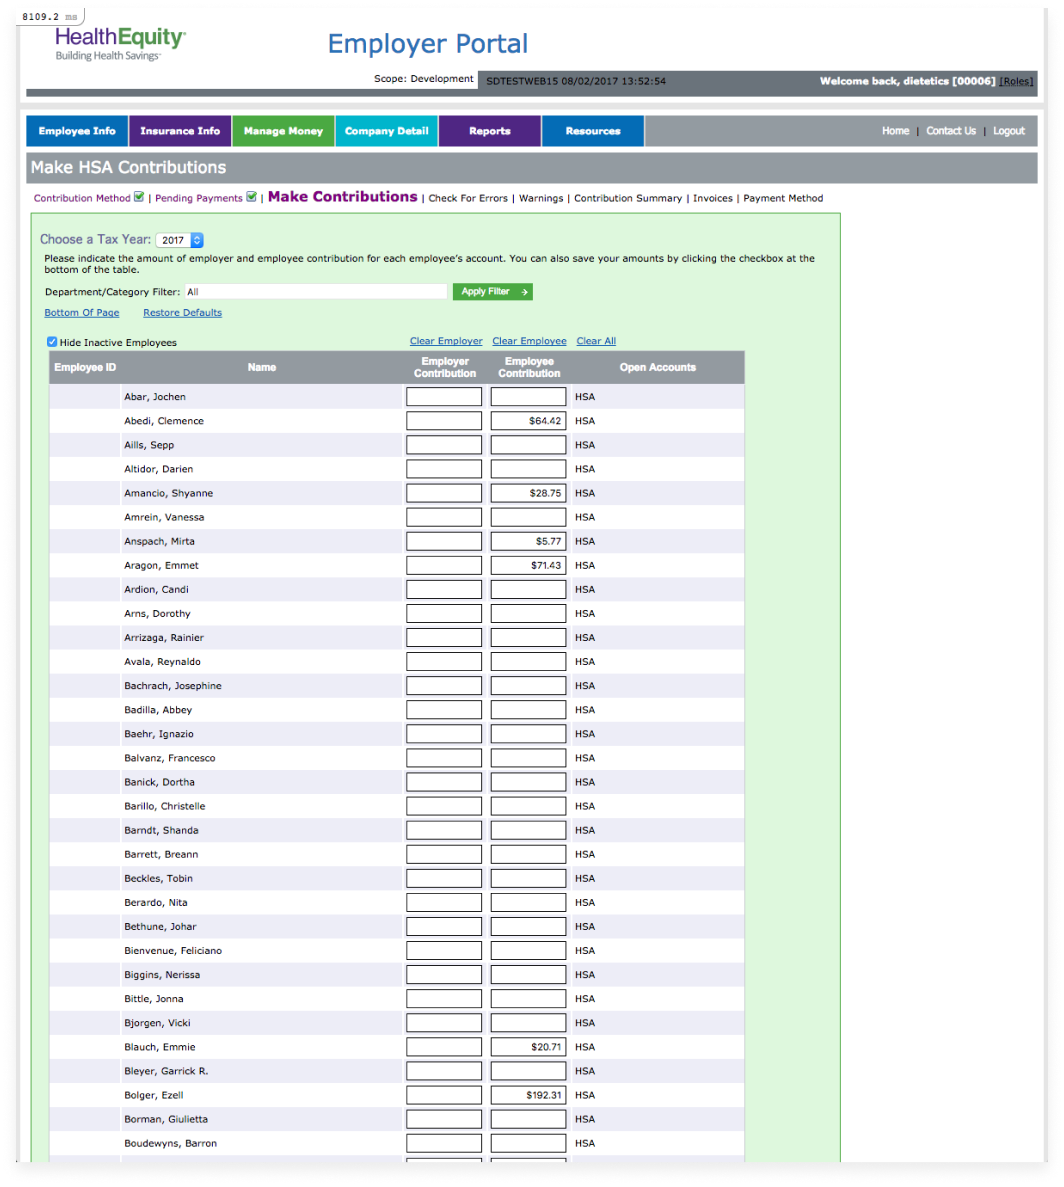Click employer contribution field for Banick, Dortha

click(443, 782)
